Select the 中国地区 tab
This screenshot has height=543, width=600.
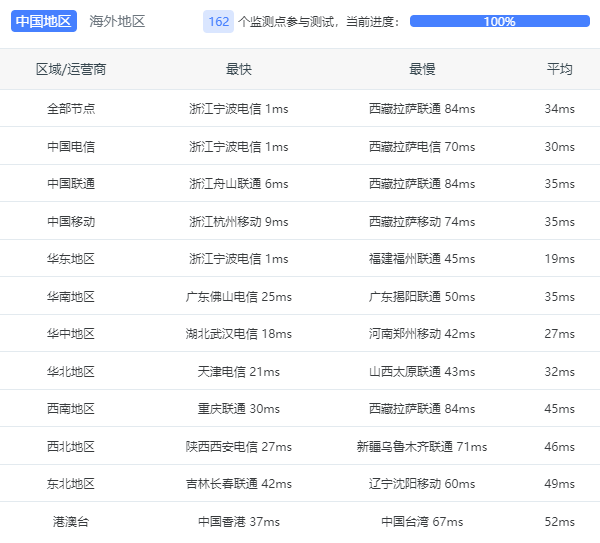coord(44,21)
